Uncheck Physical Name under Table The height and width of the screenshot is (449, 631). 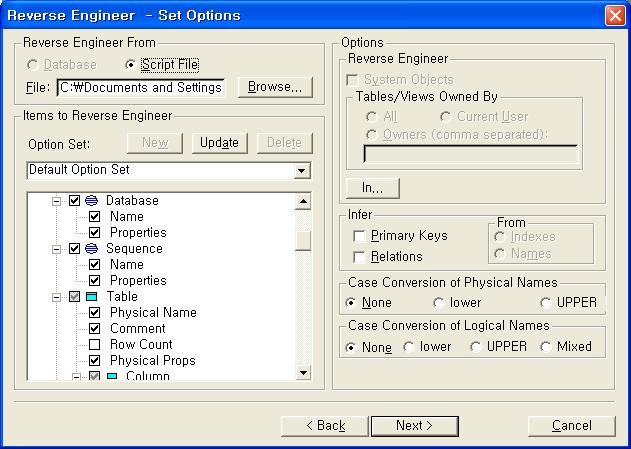(x=95, y=313)
